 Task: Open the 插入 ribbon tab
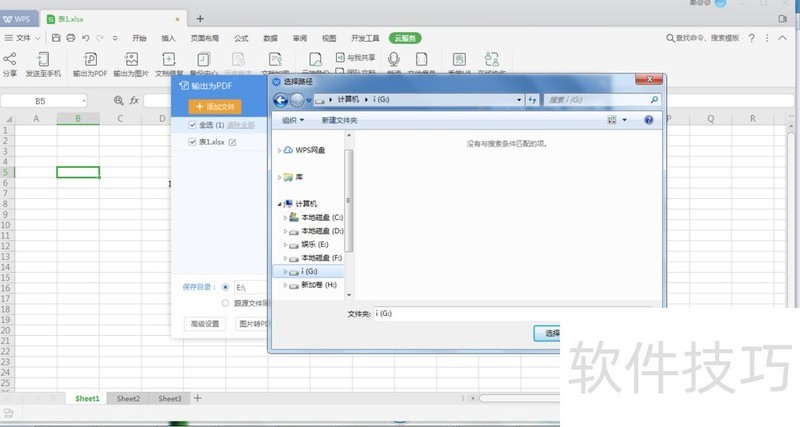pyautogui.click(x=168, y=38)
